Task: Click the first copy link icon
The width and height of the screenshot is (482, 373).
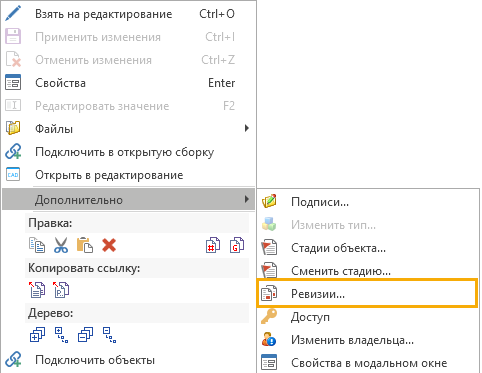Action: [37, 289]
